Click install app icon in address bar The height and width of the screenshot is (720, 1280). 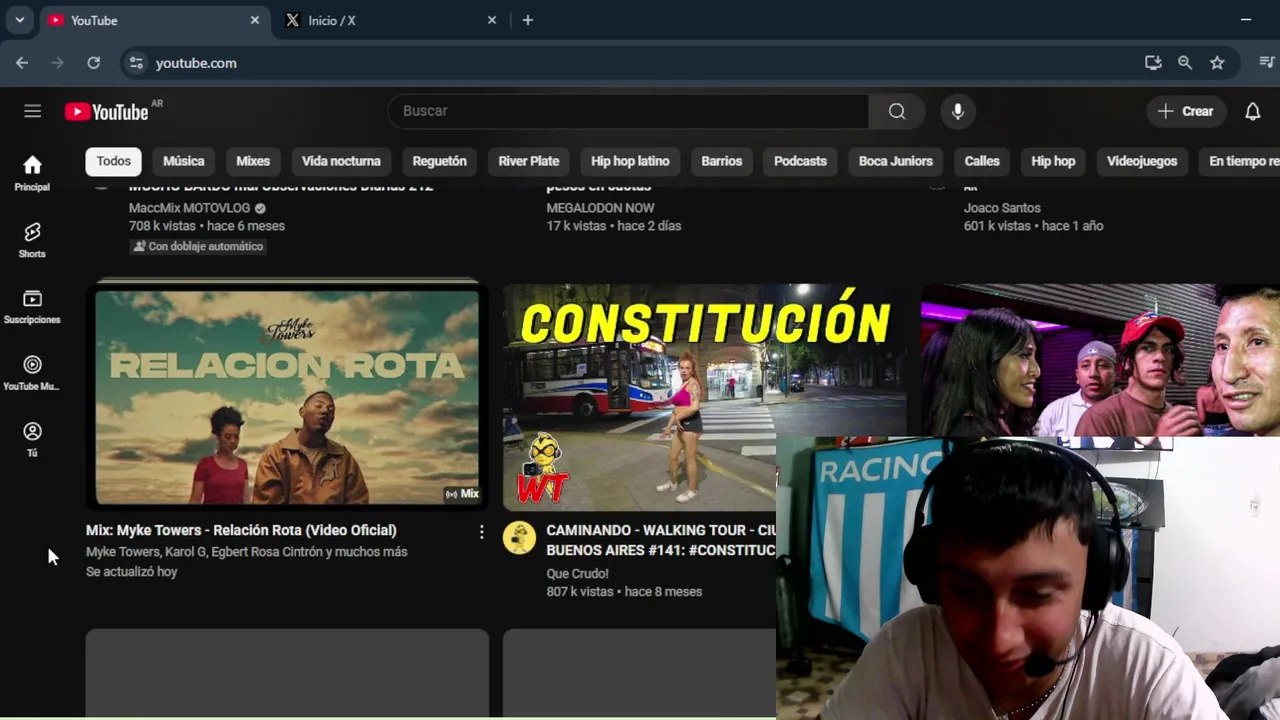click(x=1153, y=62)
